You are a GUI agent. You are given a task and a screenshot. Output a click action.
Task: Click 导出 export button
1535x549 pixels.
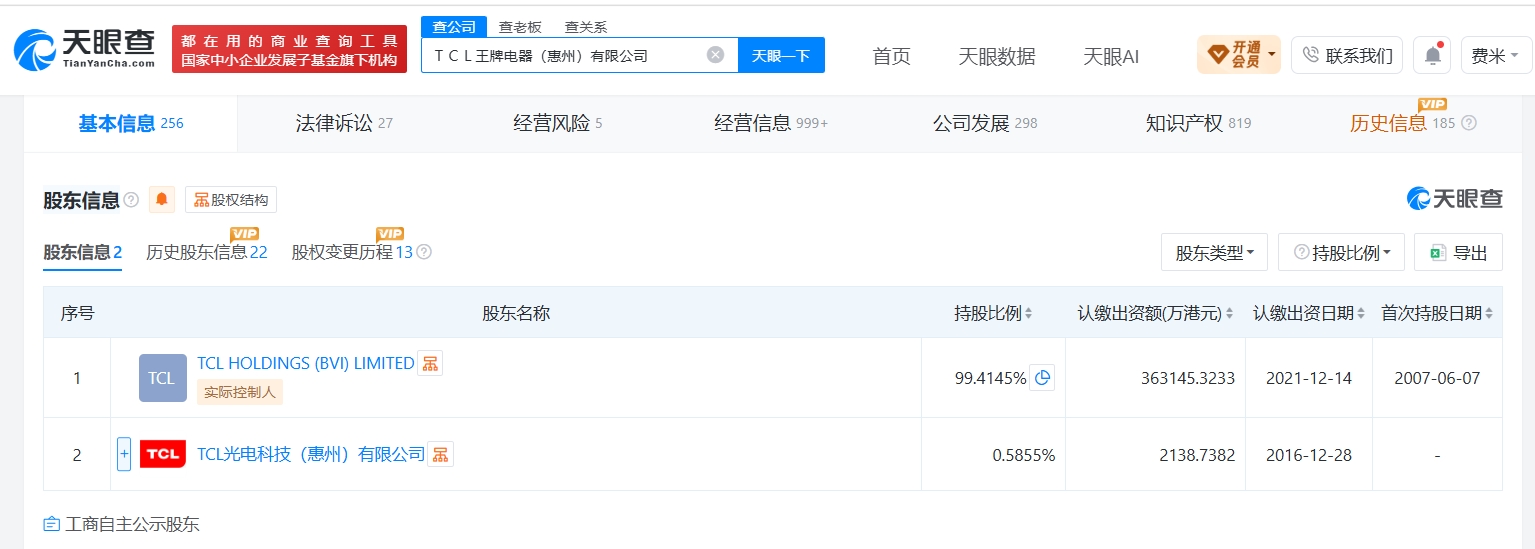[x=1458, y=252]
